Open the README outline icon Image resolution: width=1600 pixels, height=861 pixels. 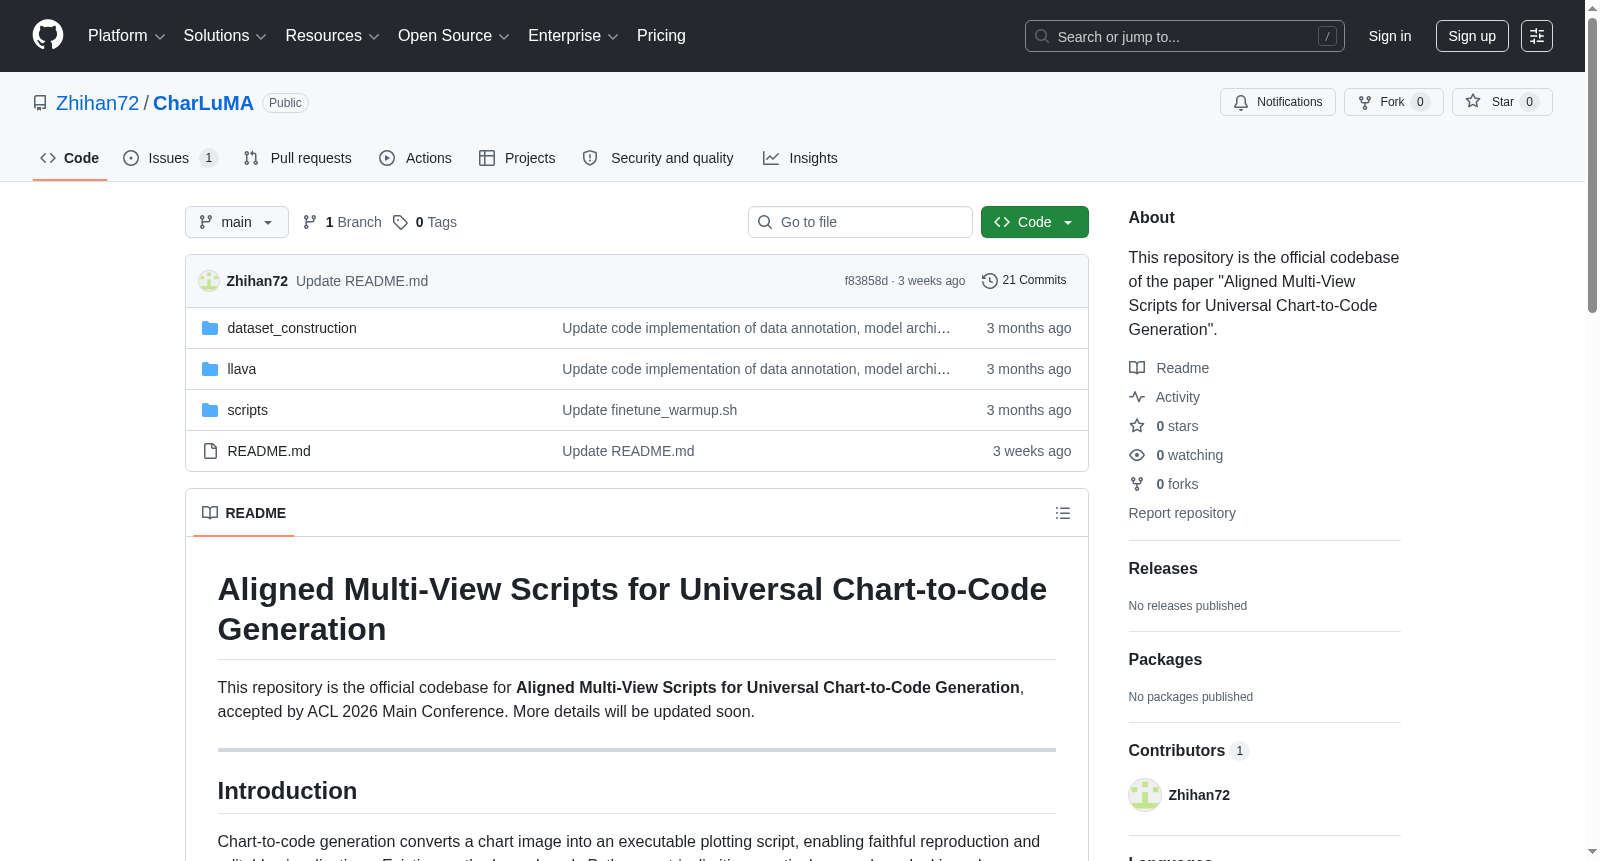[x=1063, y=513]
